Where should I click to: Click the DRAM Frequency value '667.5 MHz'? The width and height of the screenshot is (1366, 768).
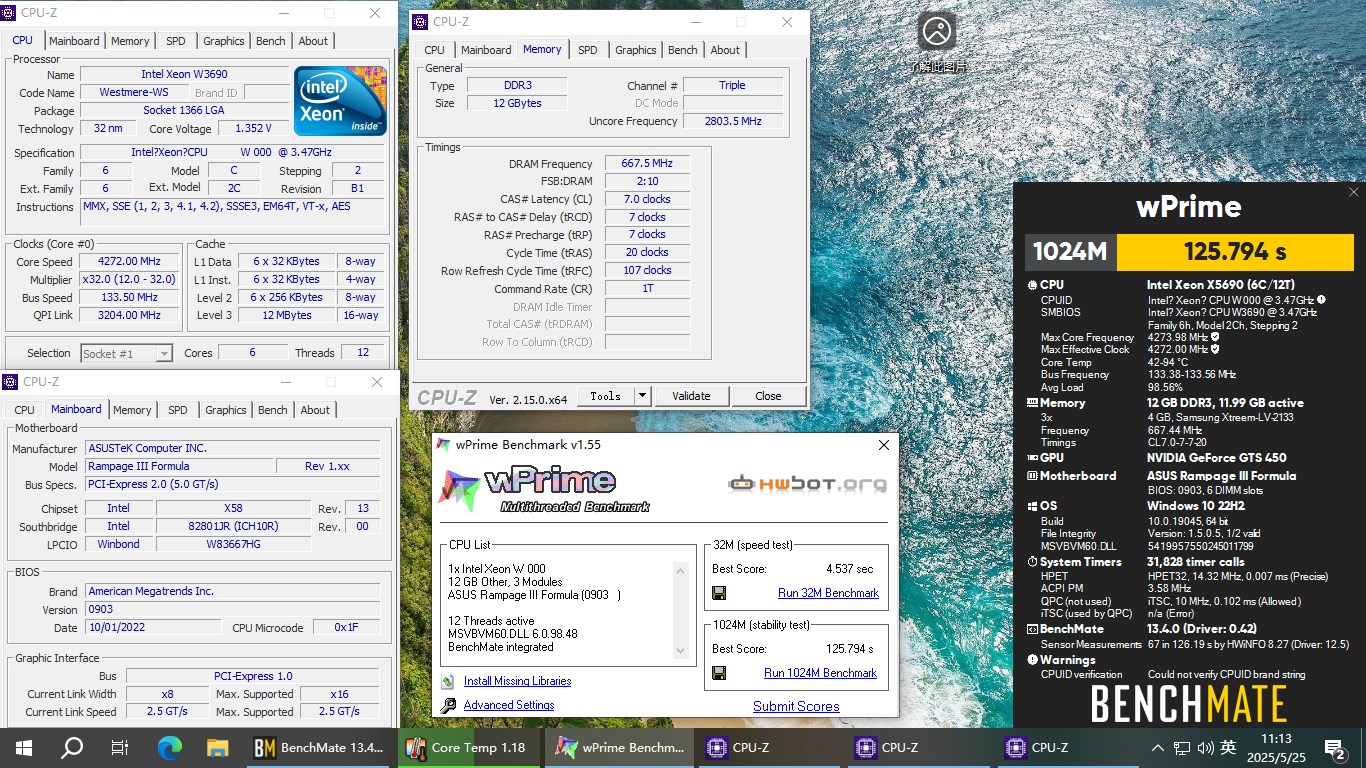point(646,163)
